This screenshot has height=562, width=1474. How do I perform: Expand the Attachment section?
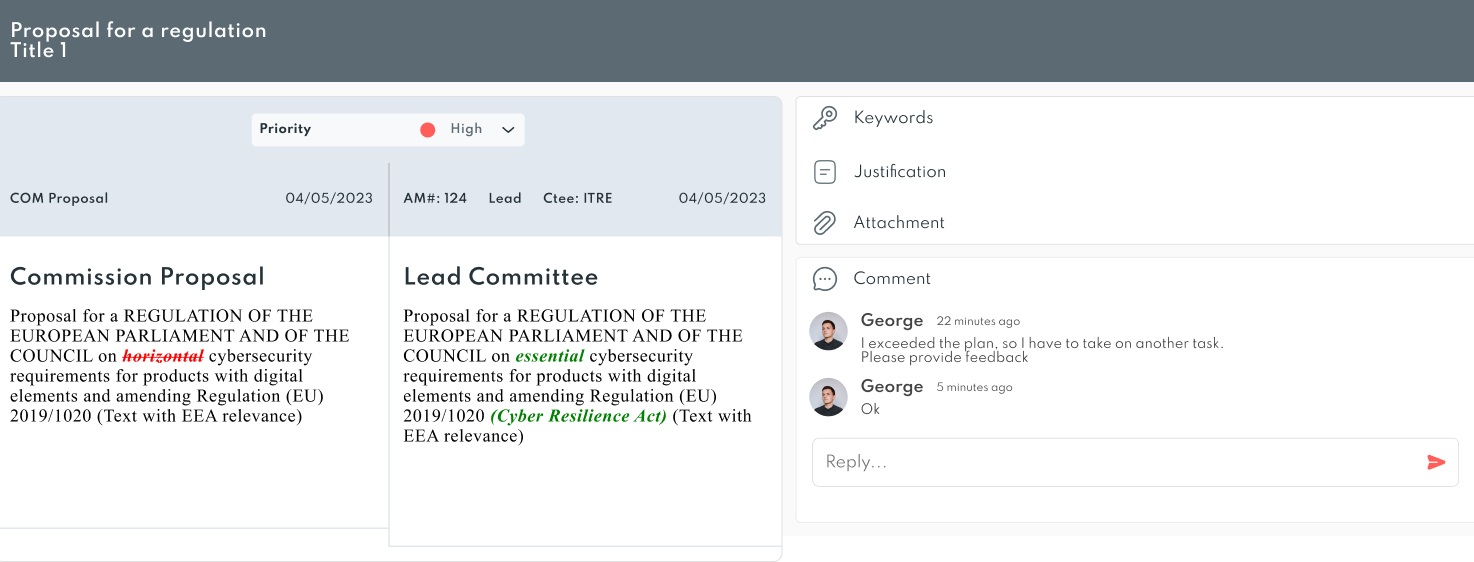[1135, 223]
